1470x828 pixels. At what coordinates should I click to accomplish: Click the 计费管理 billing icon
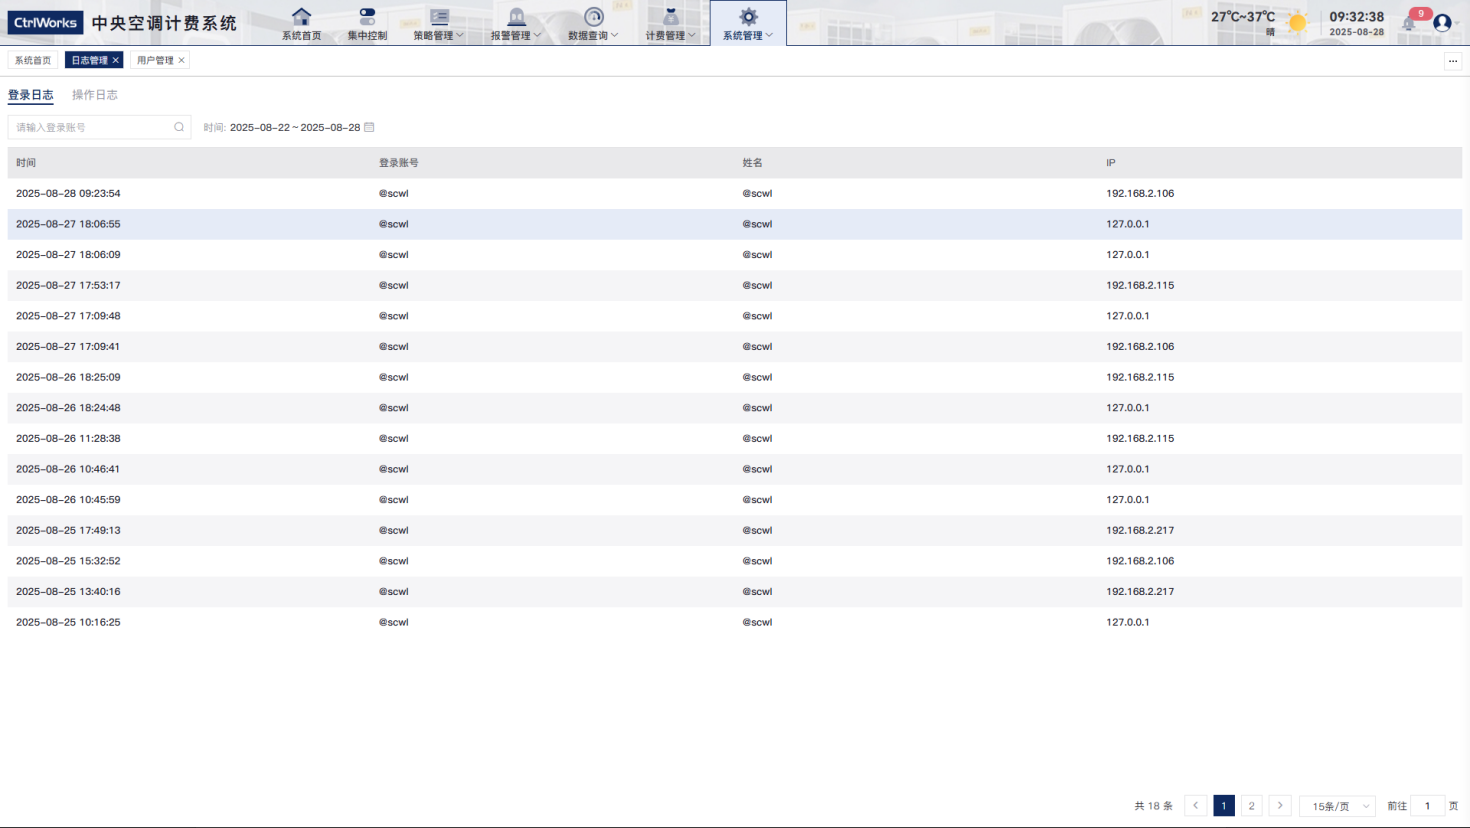[670, 17]
